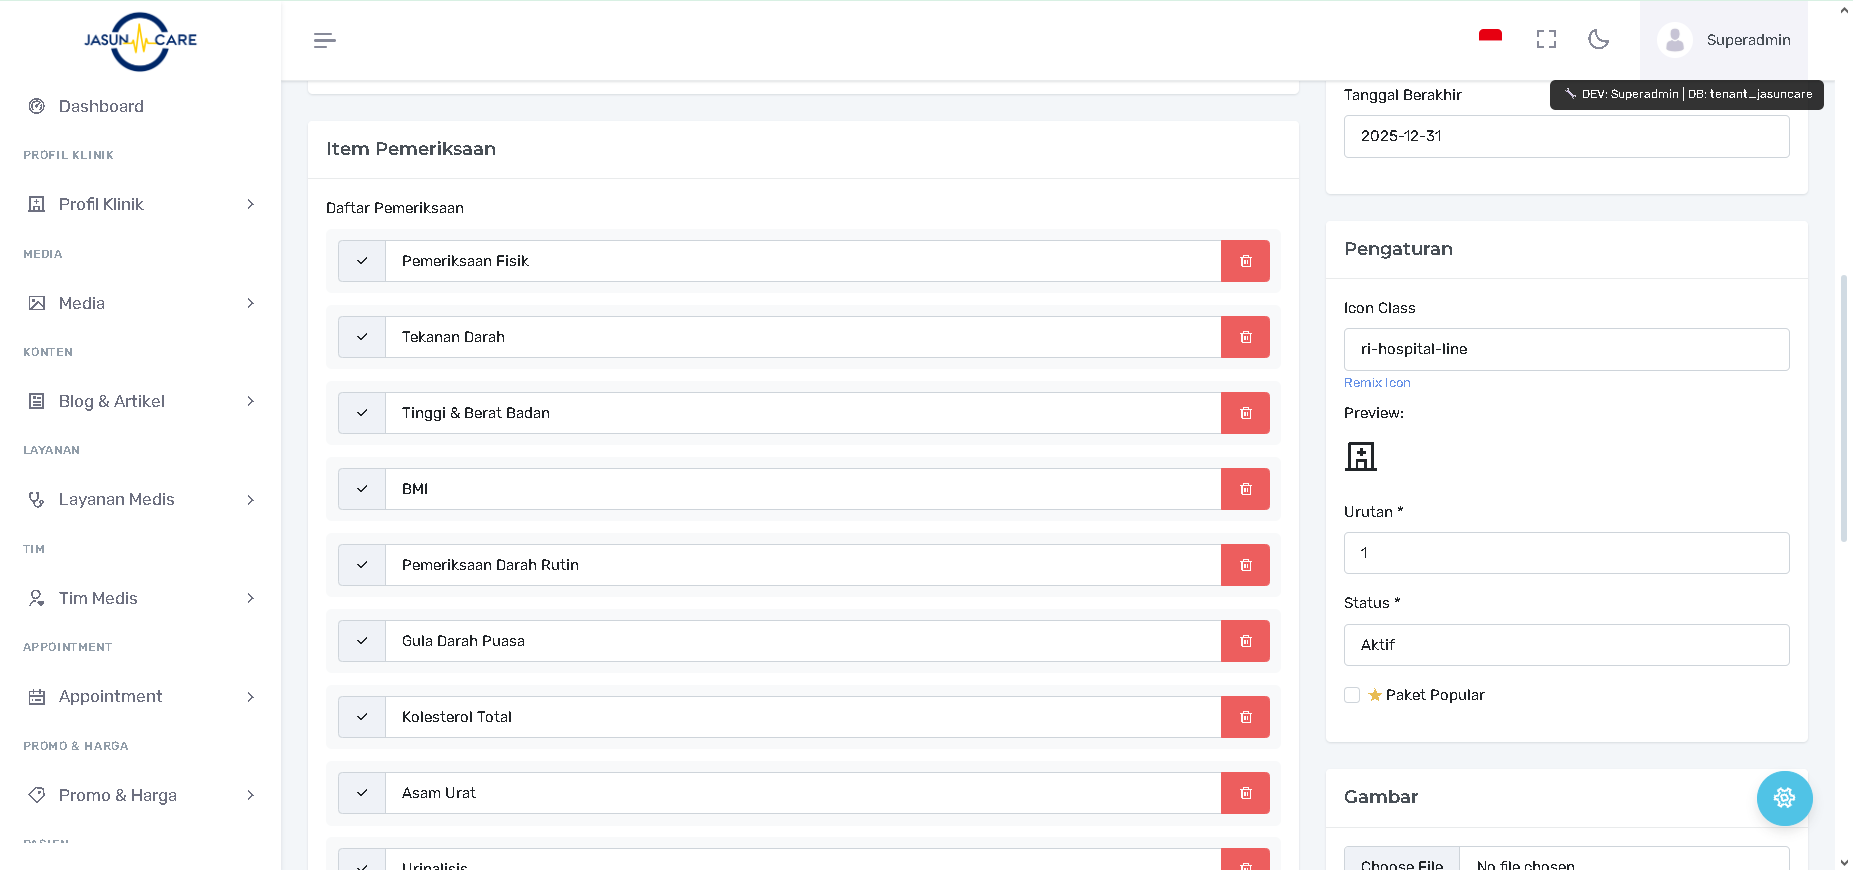Click the Icon Class input field
1853x870 pixels.
[1566, 349]
